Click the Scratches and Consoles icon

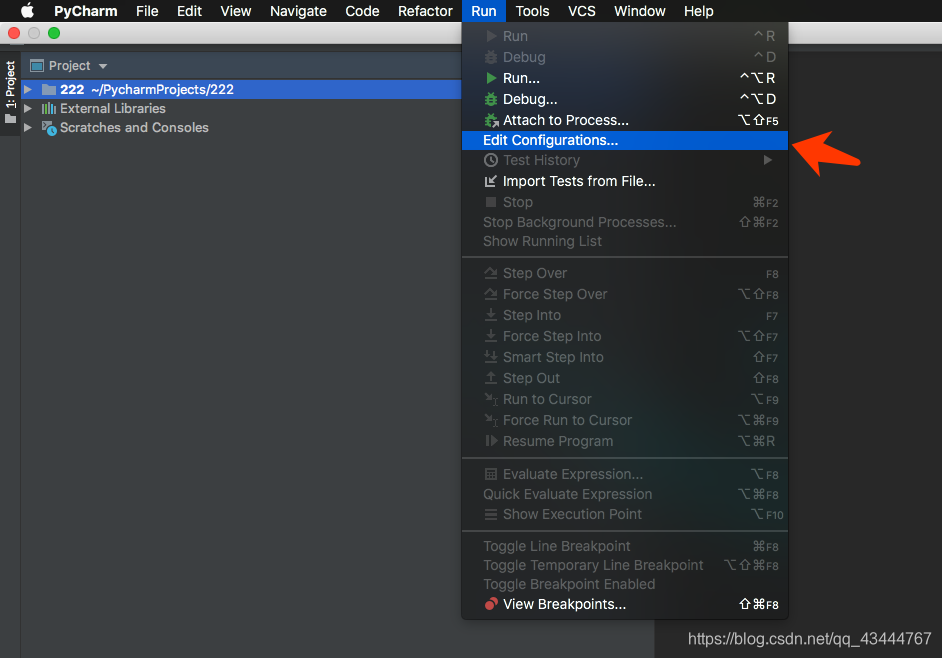[x=49, y=128]
